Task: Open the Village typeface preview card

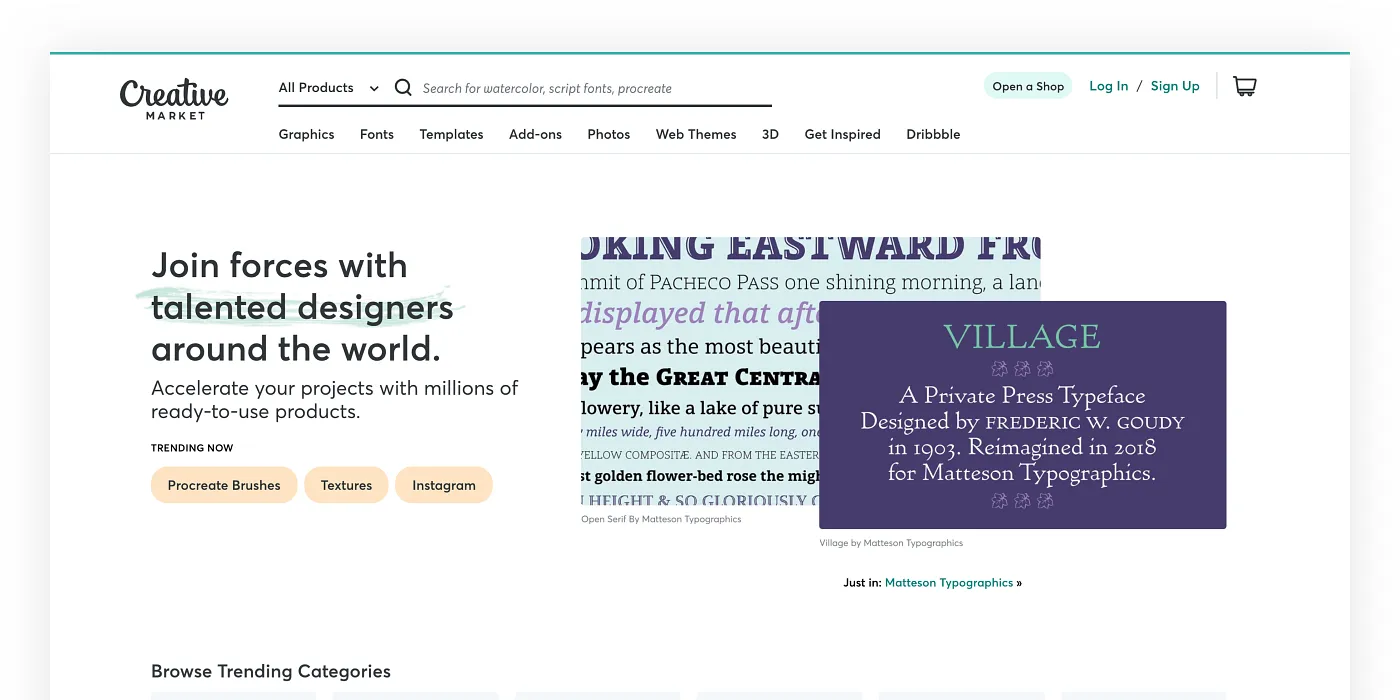Action: click(1022, 415)
